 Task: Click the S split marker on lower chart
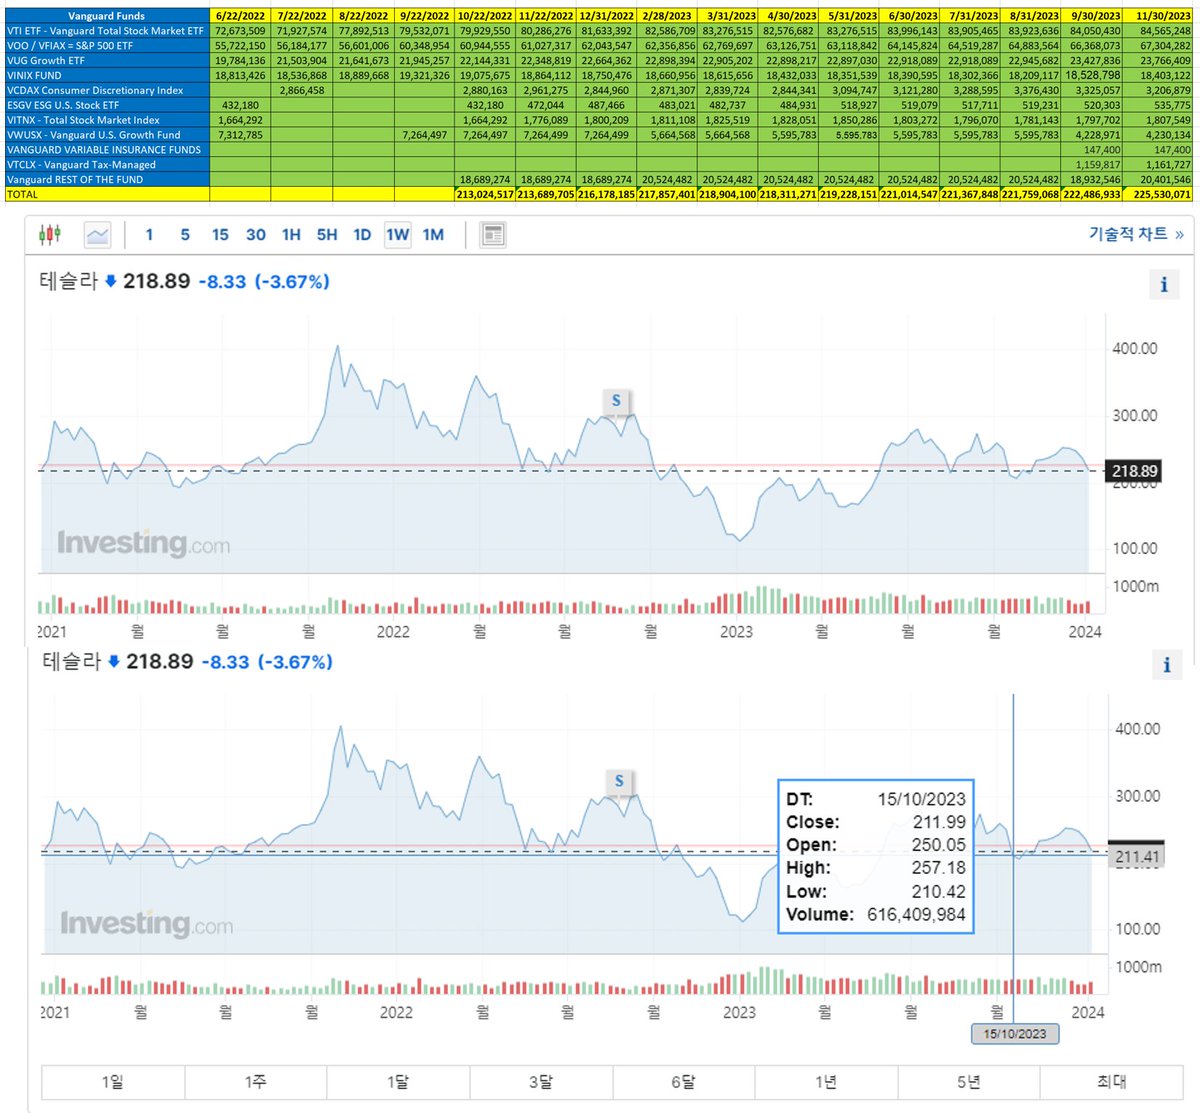(619, 781)
